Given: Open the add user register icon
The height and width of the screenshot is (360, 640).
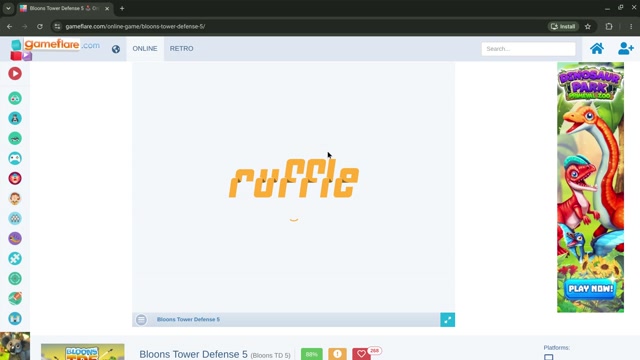Looking at the screenshot, I should click(625, 49).
